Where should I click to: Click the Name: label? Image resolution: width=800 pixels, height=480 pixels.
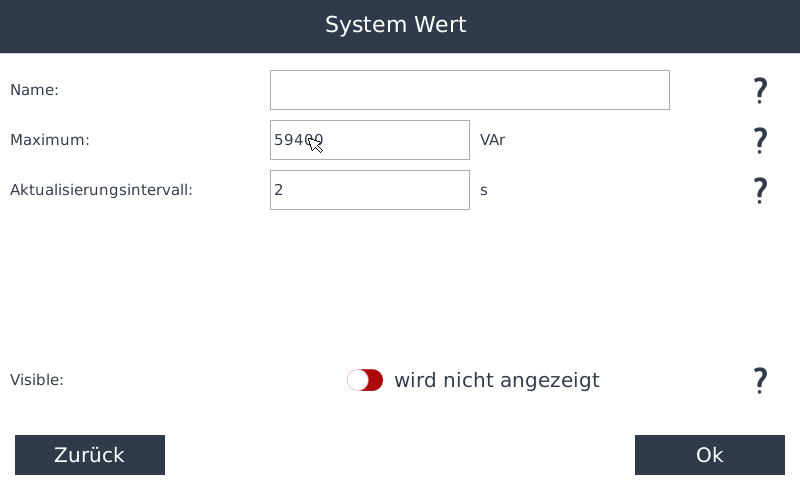click(x=34, y=90)
